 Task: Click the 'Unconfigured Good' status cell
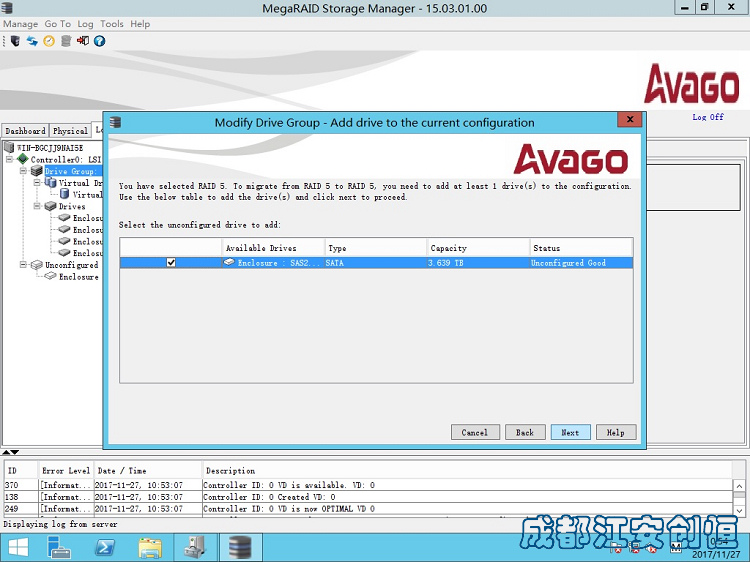[x=581, y=263]
